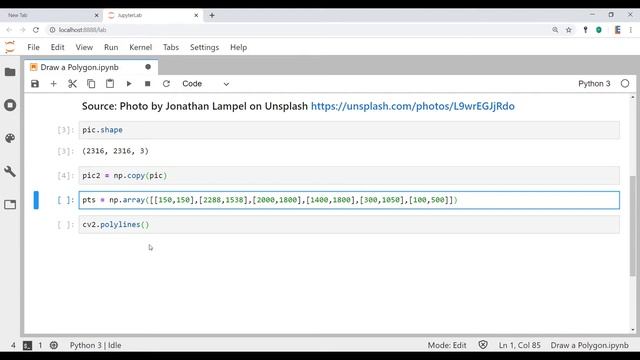Open the View menu

(84, 47)
